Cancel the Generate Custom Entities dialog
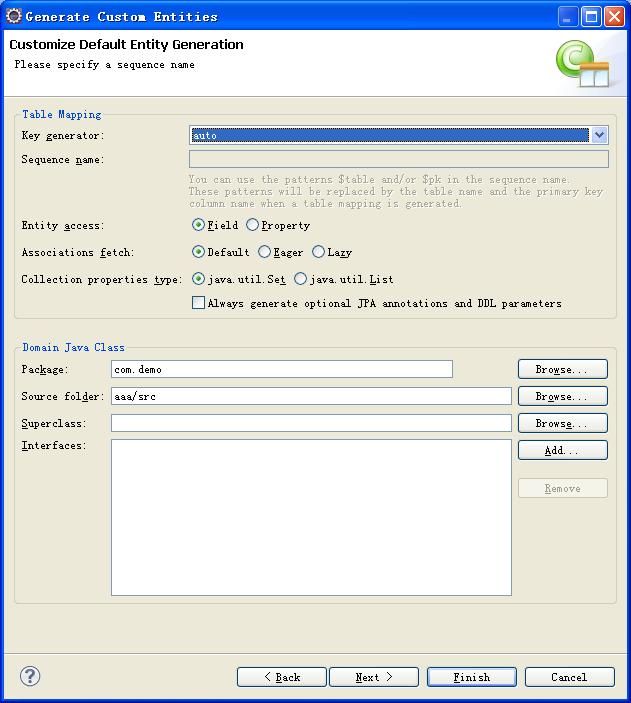631x703 pixels. pos(570,677)
